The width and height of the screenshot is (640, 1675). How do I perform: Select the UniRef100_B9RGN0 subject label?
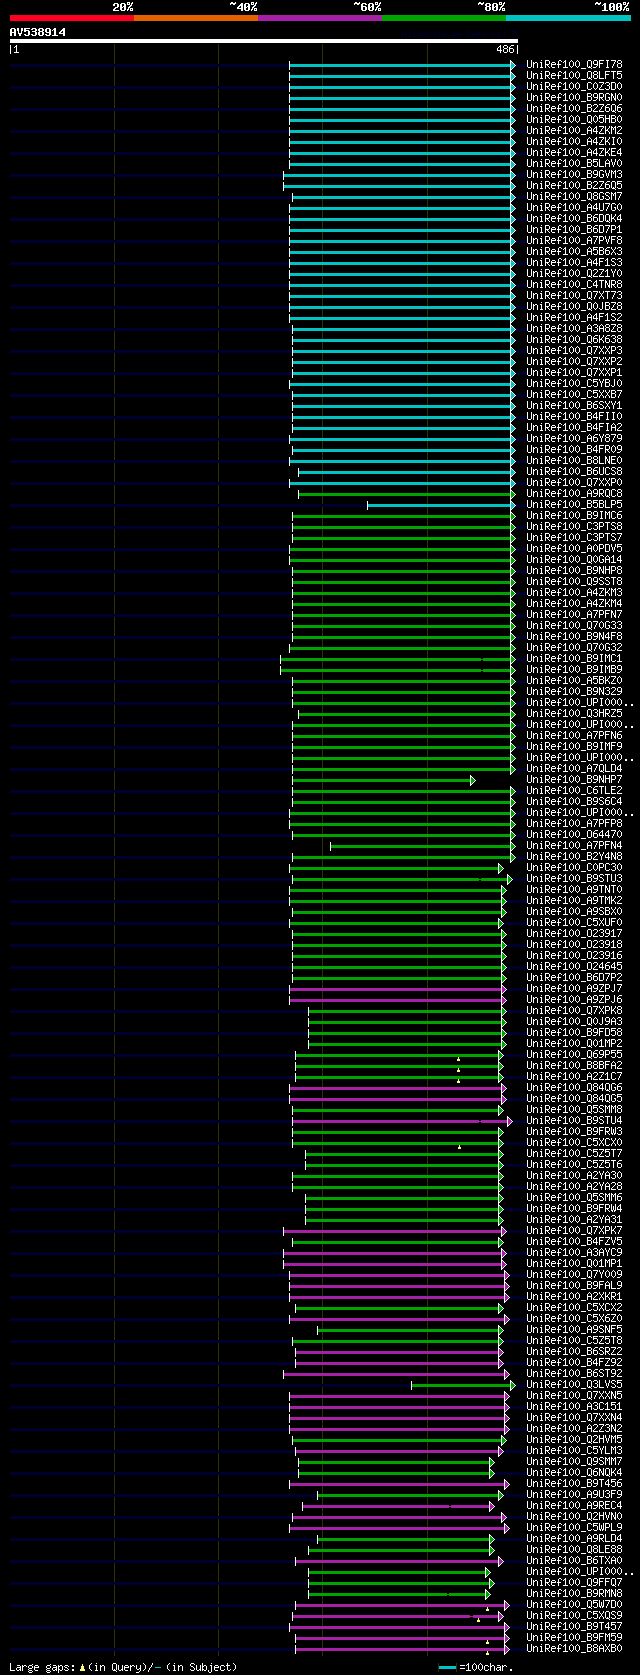(574, 98)
